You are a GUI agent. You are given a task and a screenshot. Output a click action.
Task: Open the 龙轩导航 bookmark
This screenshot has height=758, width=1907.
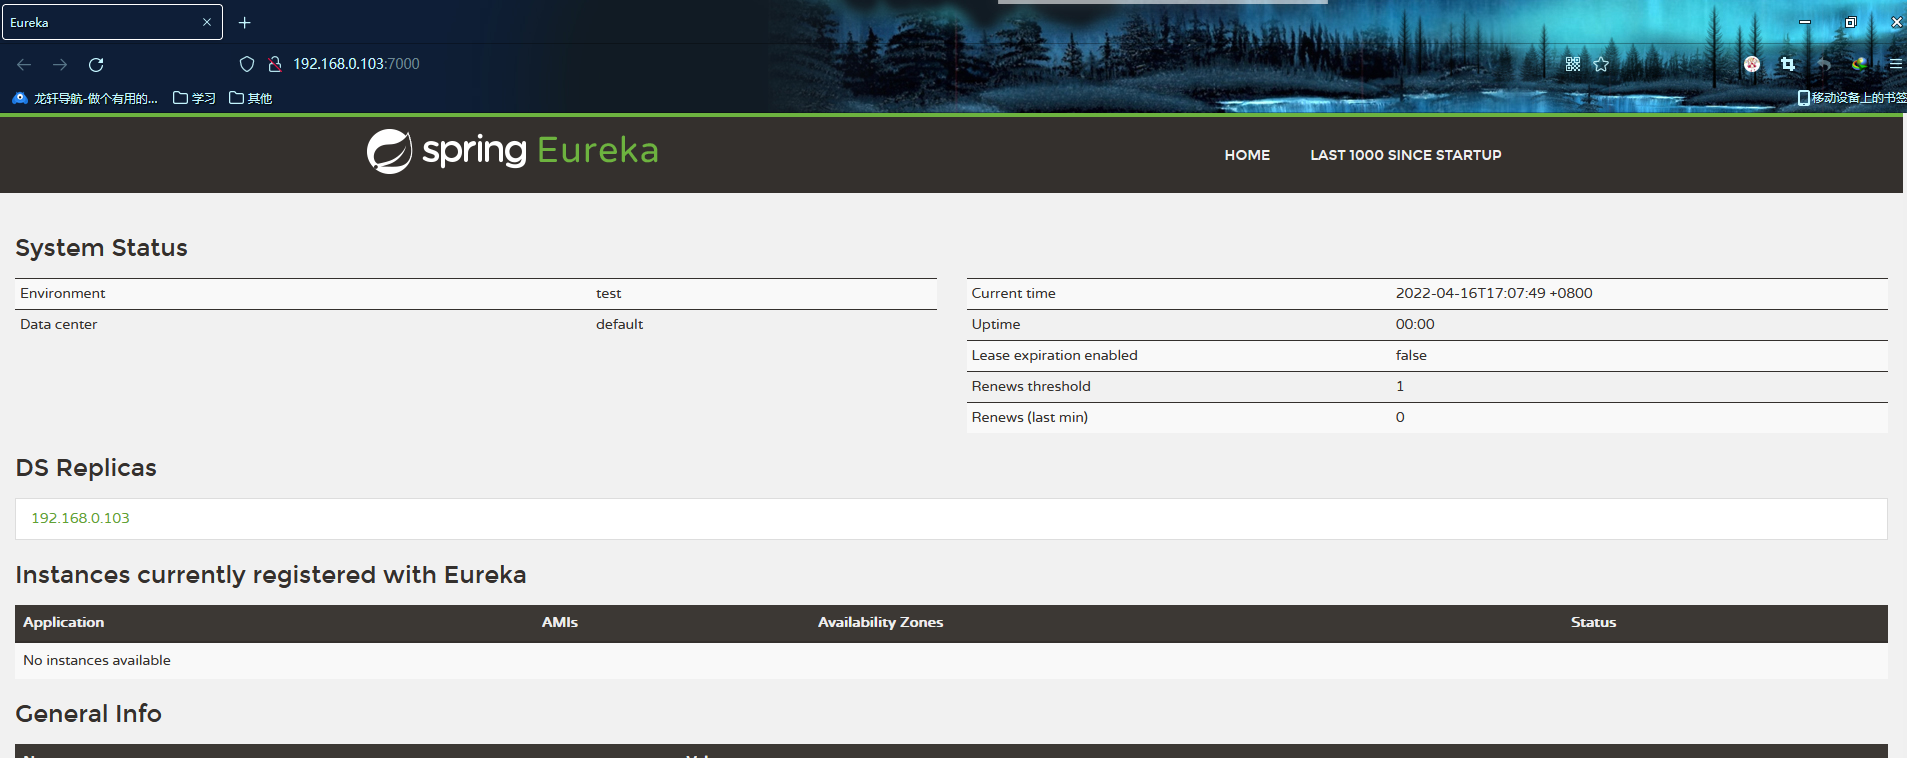click(x=86, y=98)
